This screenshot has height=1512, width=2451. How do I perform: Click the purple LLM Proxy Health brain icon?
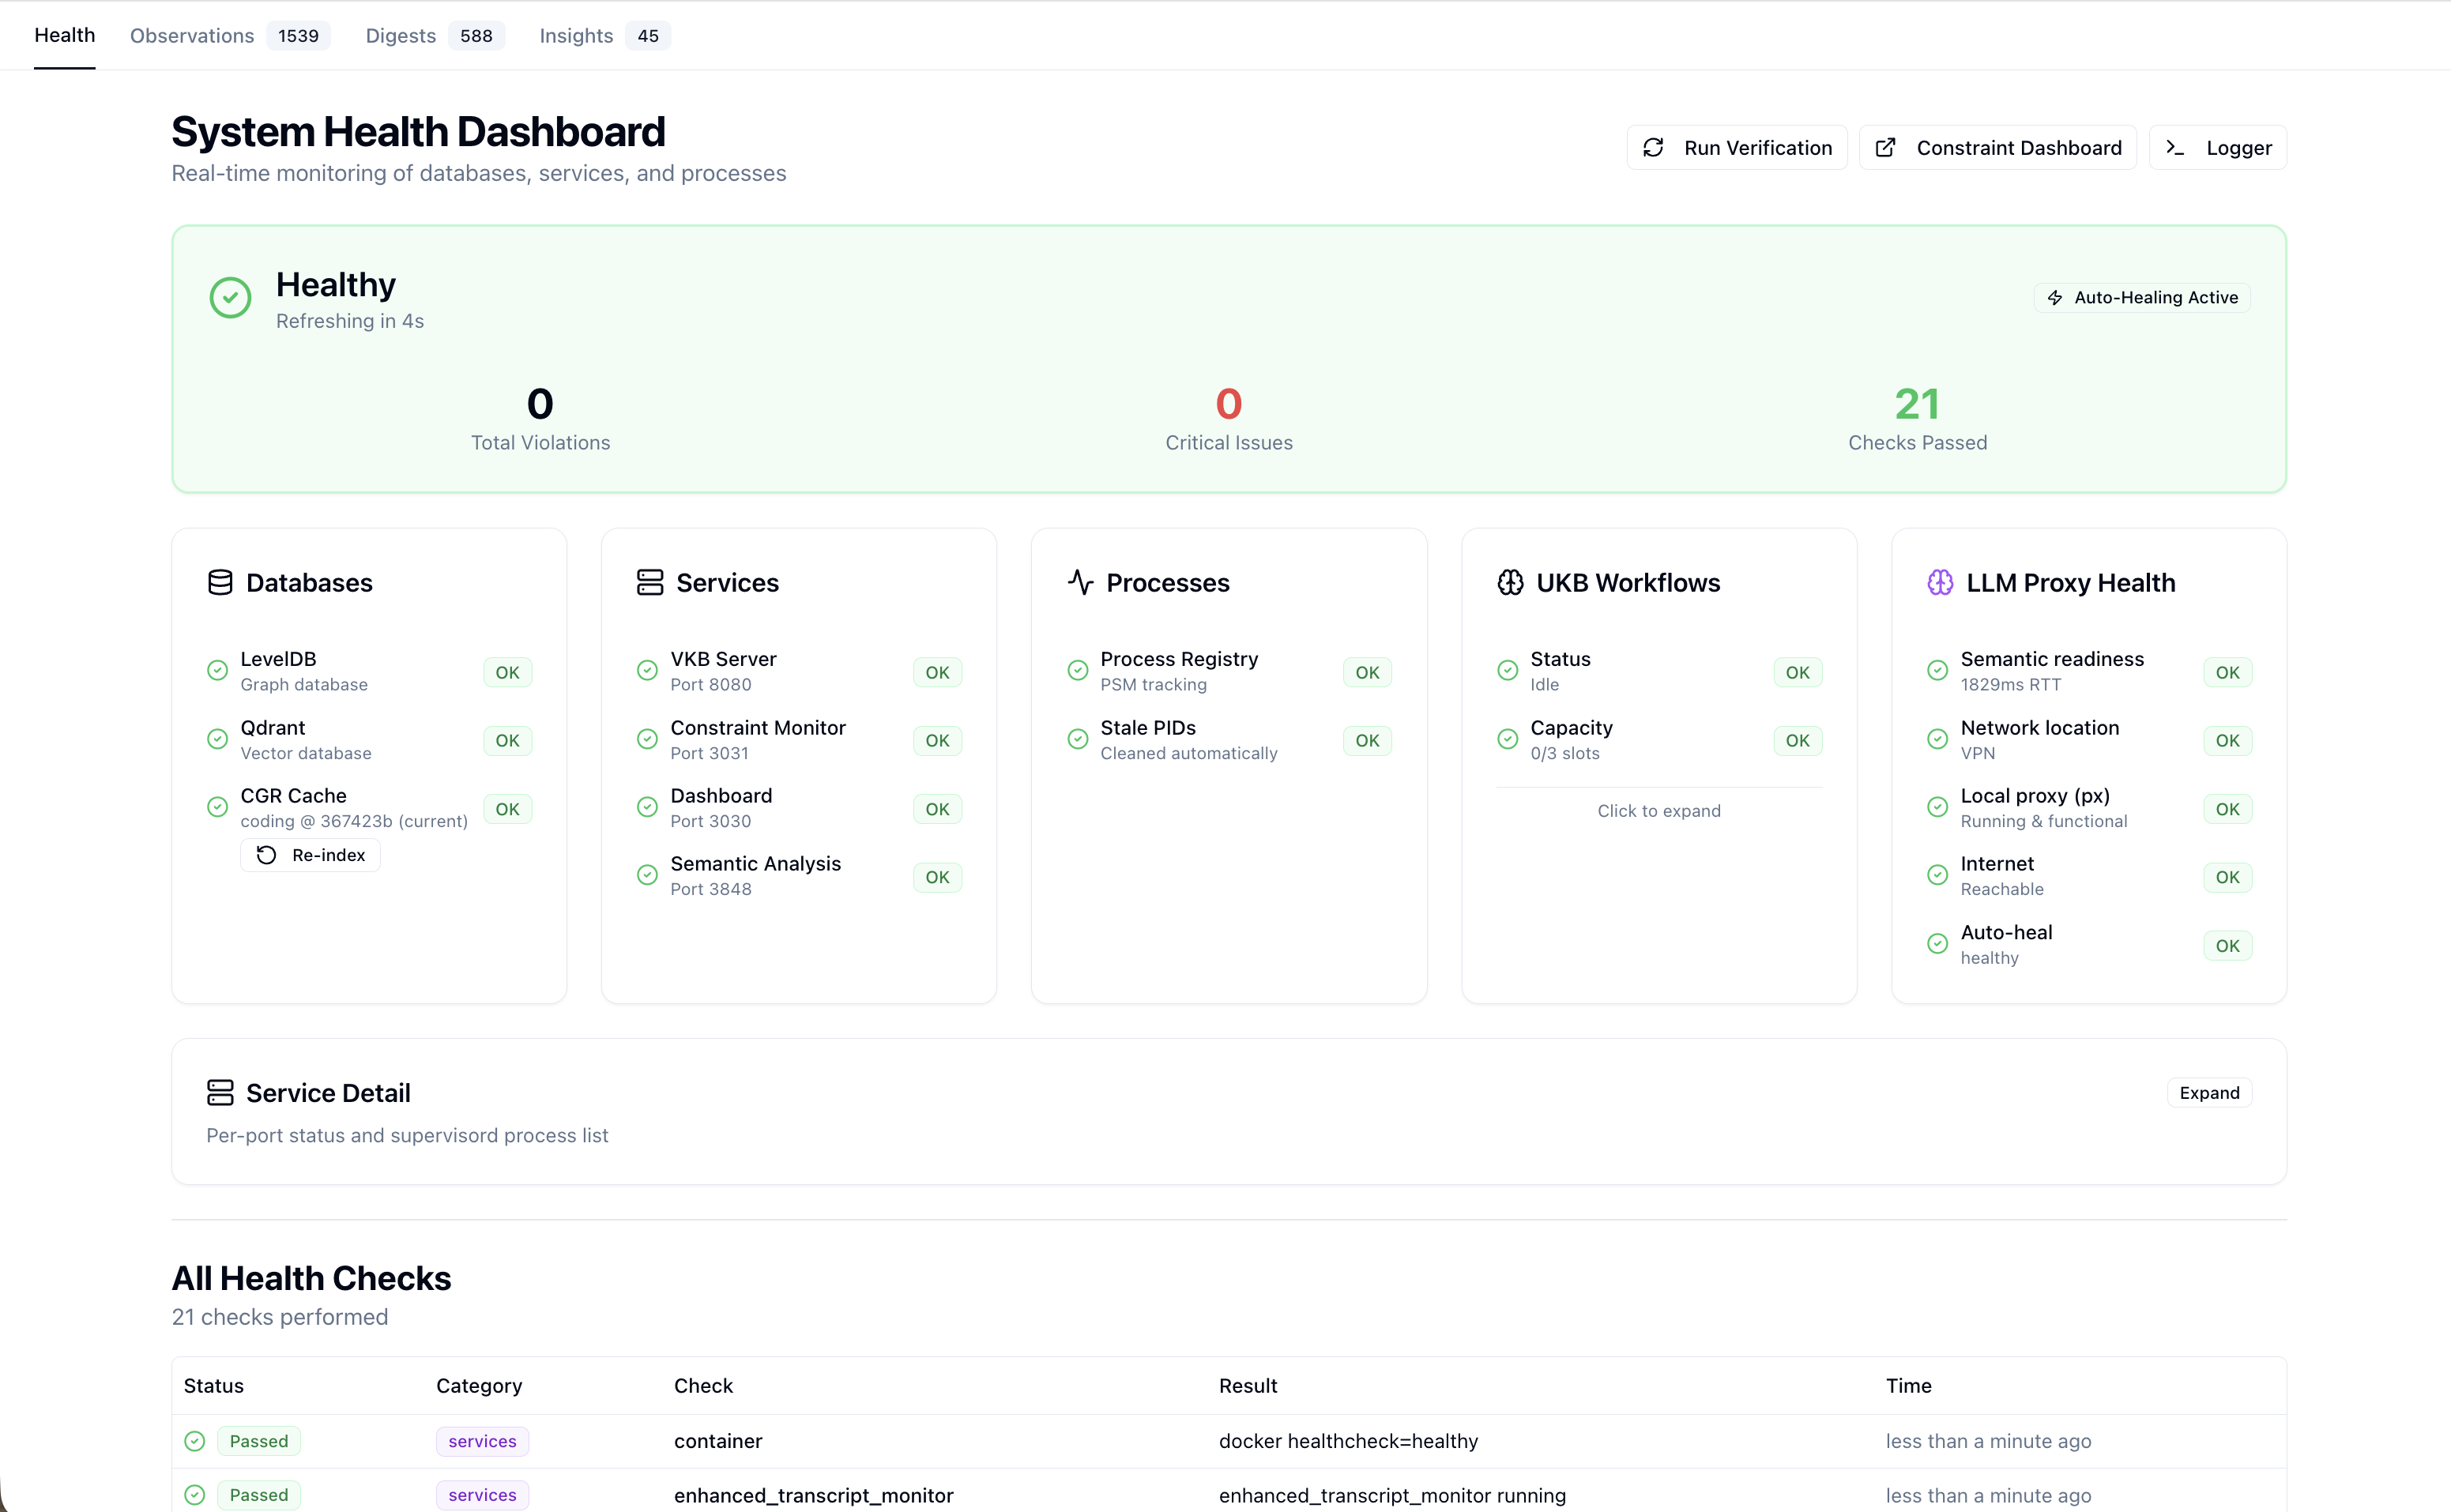tap(1940, 582)
